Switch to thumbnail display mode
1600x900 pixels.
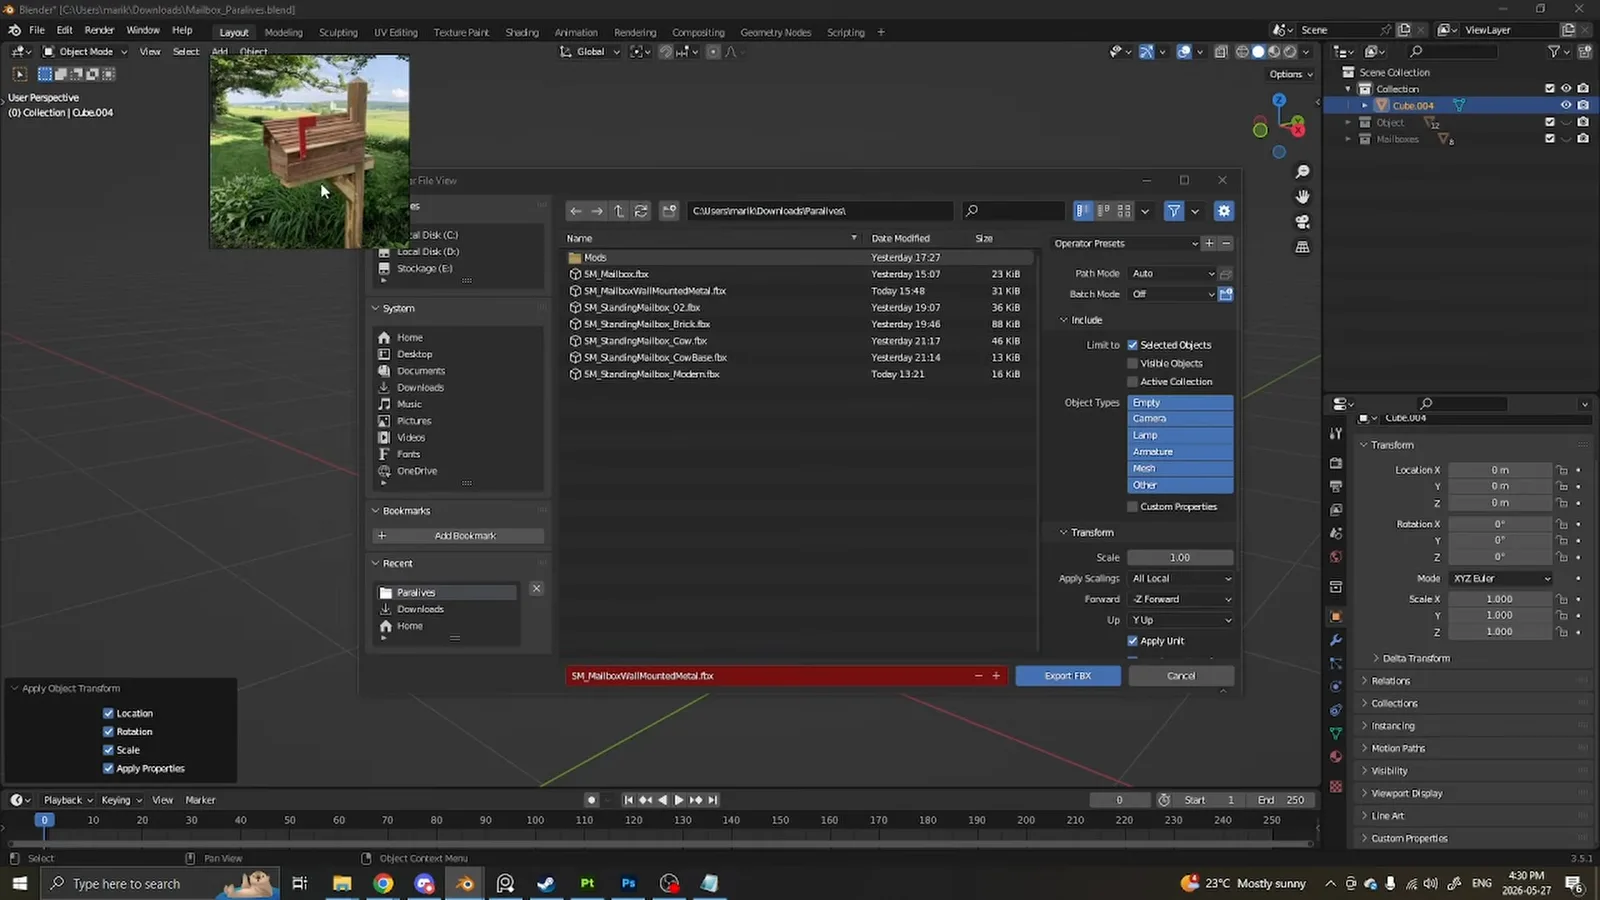tap(1124, 211)
